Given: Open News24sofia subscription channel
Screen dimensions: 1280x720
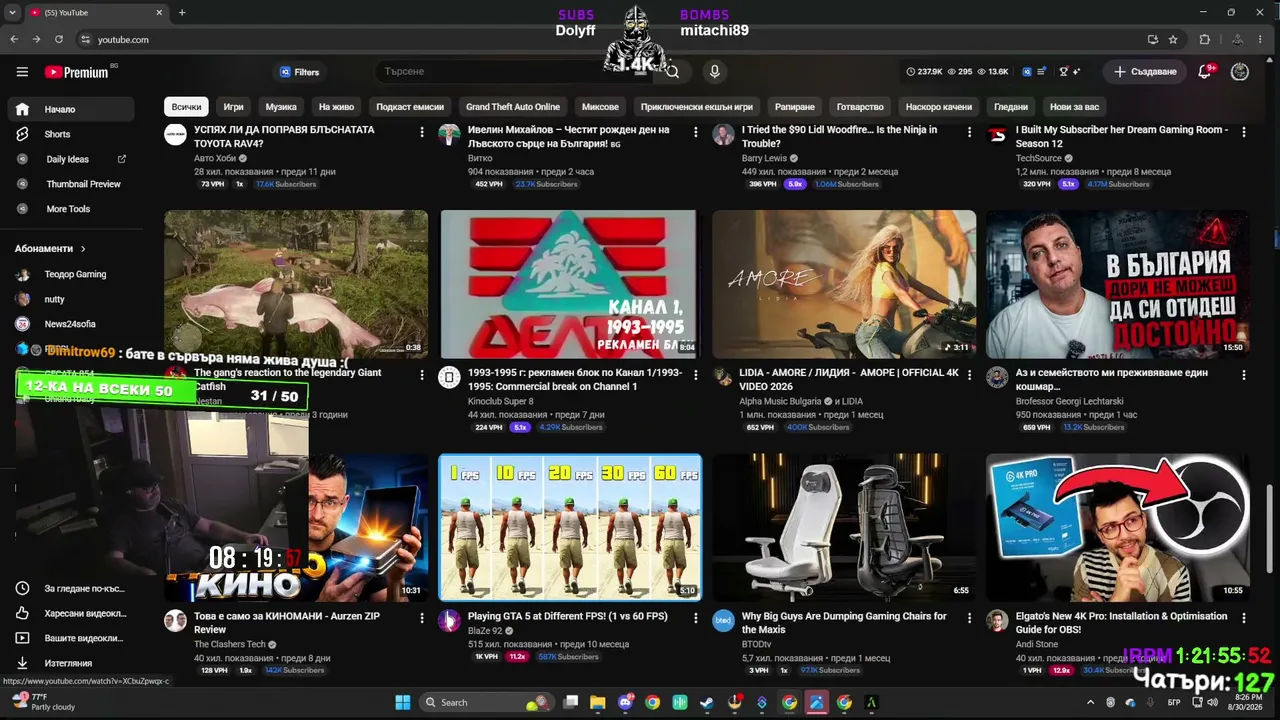Looking at the screenshot, I should (x=72, y=324).
